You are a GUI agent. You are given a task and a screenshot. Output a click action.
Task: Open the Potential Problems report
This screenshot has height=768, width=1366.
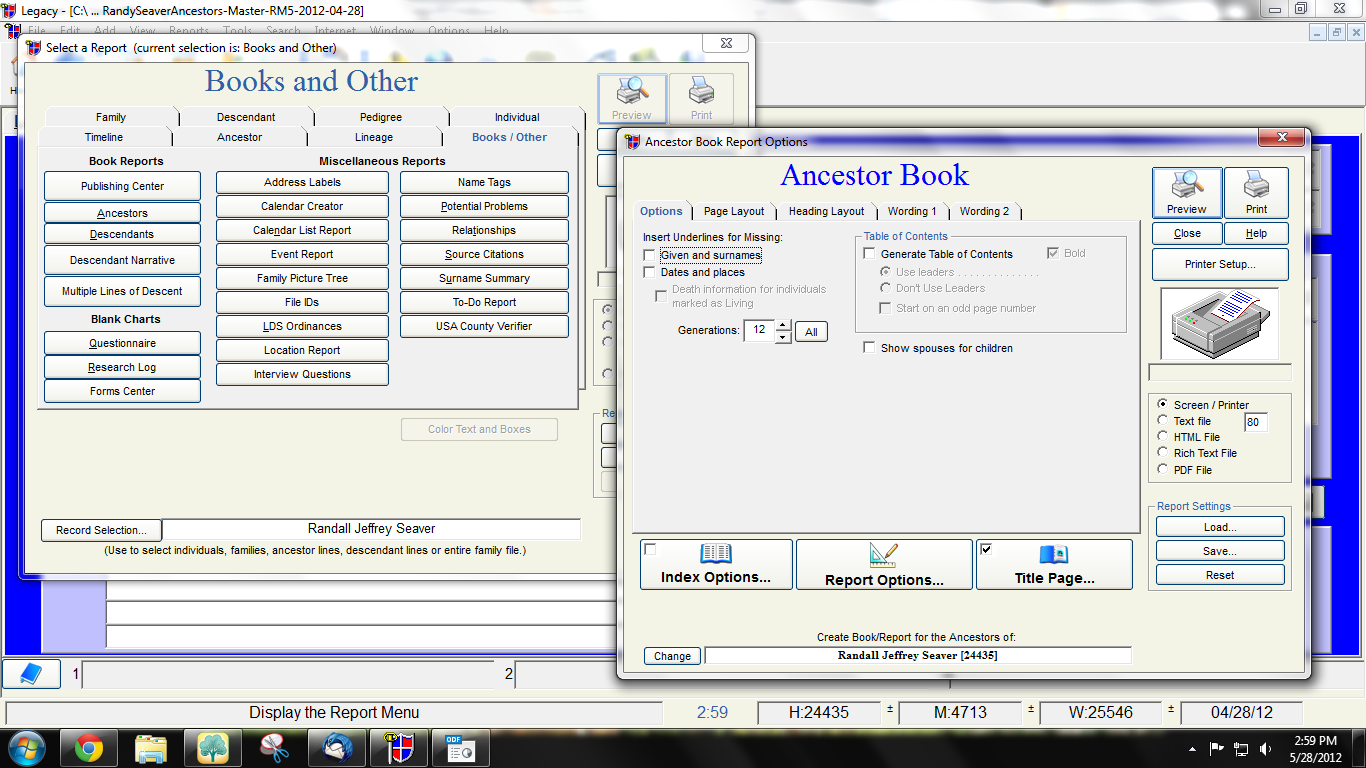coord(484,206)
